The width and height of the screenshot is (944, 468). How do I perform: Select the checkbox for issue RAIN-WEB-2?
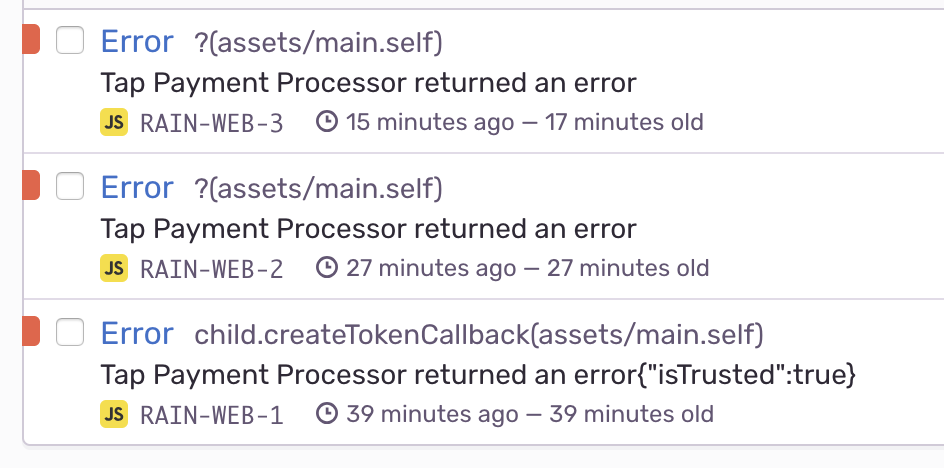tap(70, 186)
